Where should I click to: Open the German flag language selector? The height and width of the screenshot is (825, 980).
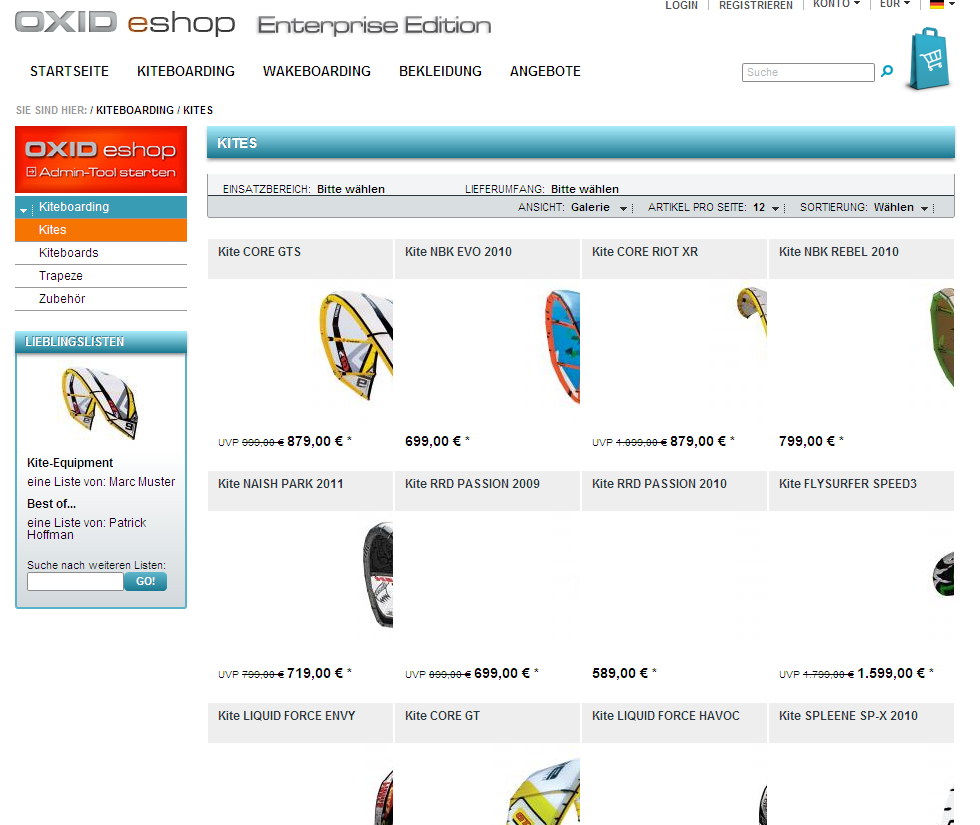(942, 4)
